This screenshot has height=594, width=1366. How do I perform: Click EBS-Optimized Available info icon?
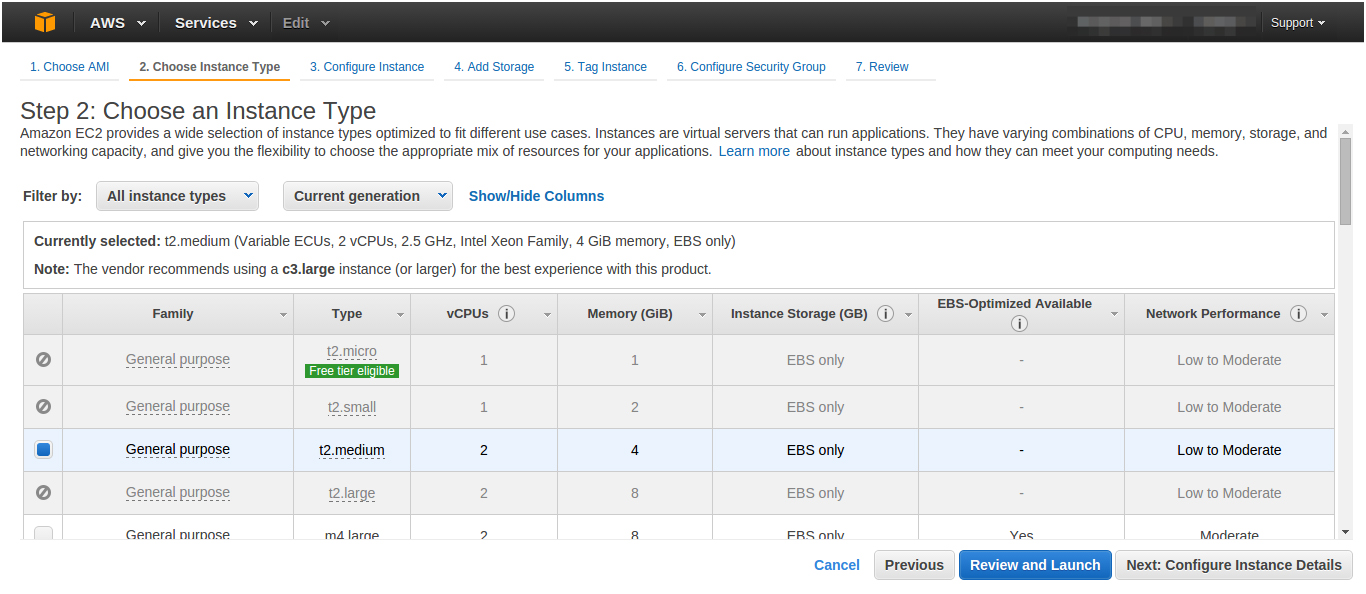(x=1019, y=324)
